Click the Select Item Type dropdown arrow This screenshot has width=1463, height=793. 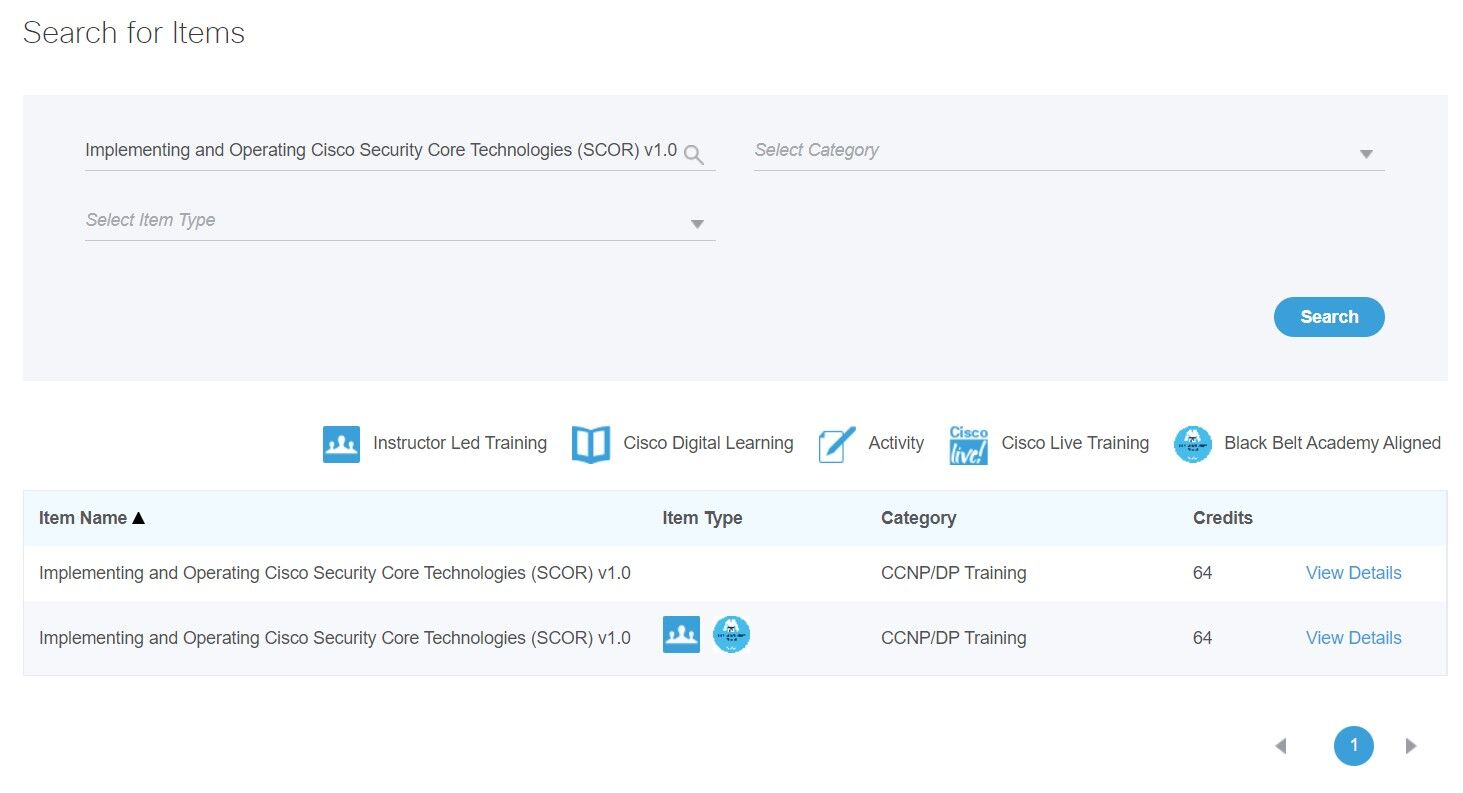(x=697, y=224)
